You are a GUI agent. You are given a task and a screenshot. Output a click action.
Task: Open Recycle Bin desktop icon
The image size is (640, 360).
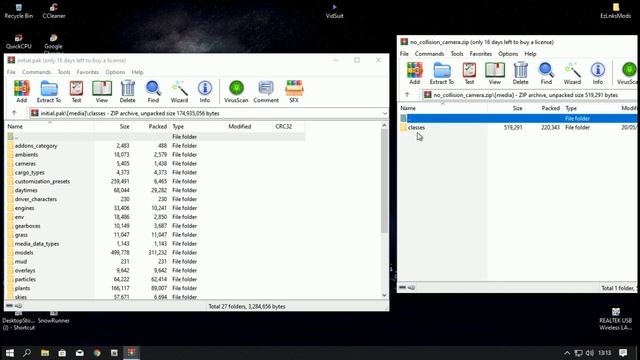(x=19, y=11)
